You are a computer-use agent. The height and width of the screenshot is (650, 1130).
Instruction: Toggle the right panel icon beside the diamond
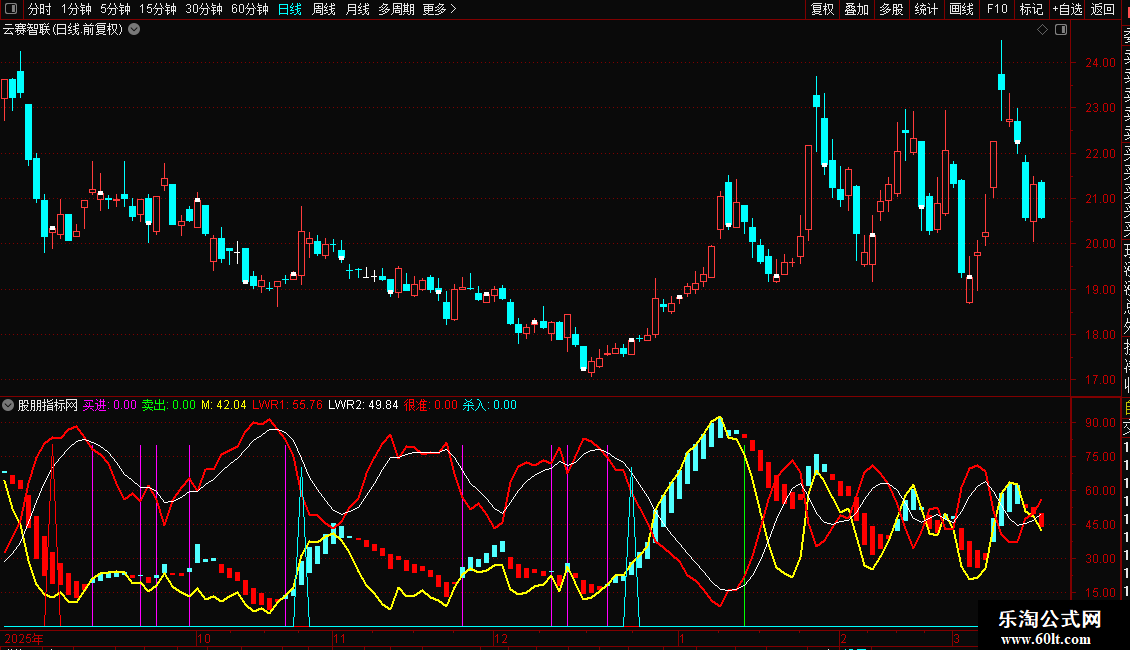(1061, 30)
